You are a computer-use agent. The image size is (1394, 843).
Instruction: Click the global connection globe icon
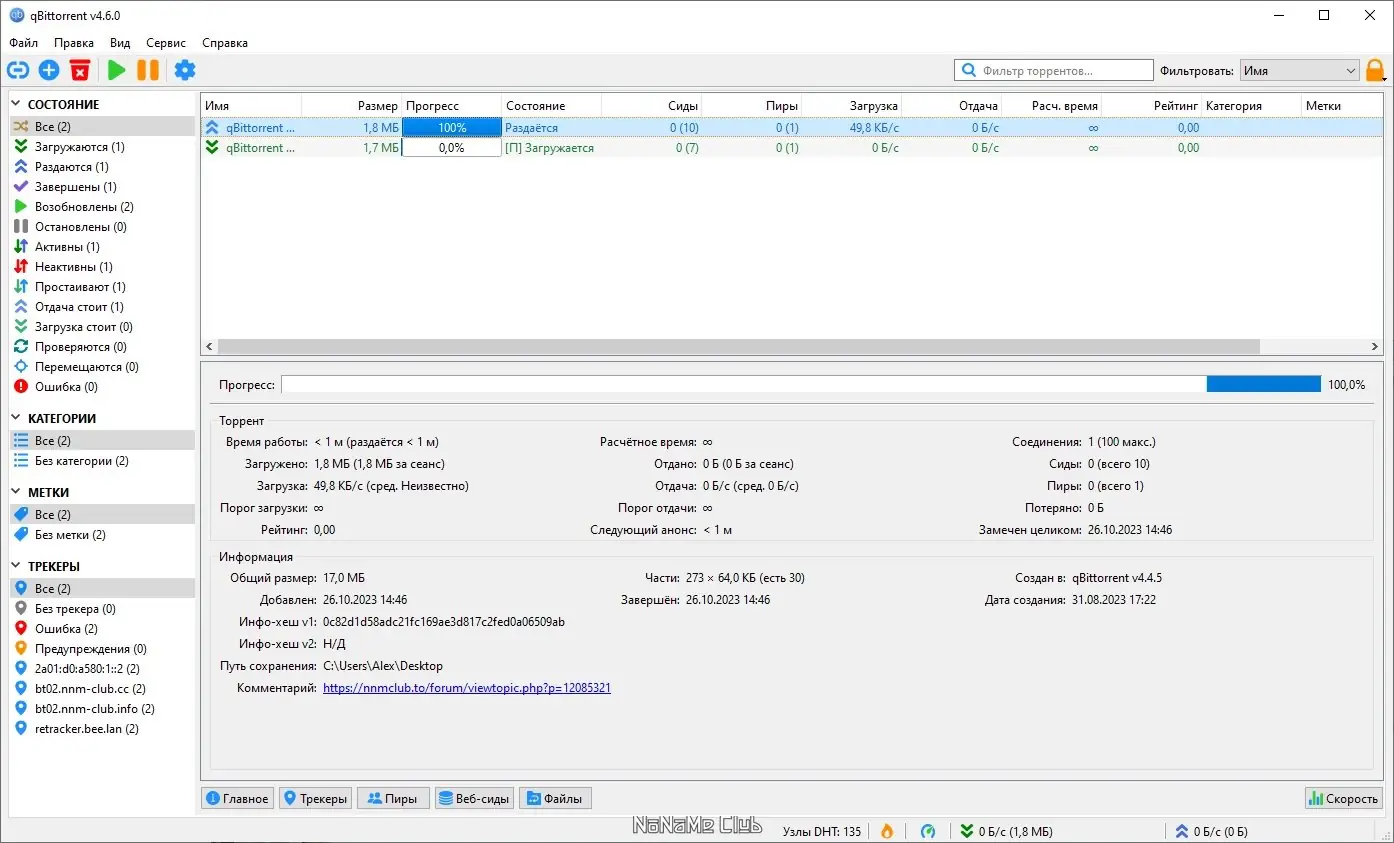927,831
